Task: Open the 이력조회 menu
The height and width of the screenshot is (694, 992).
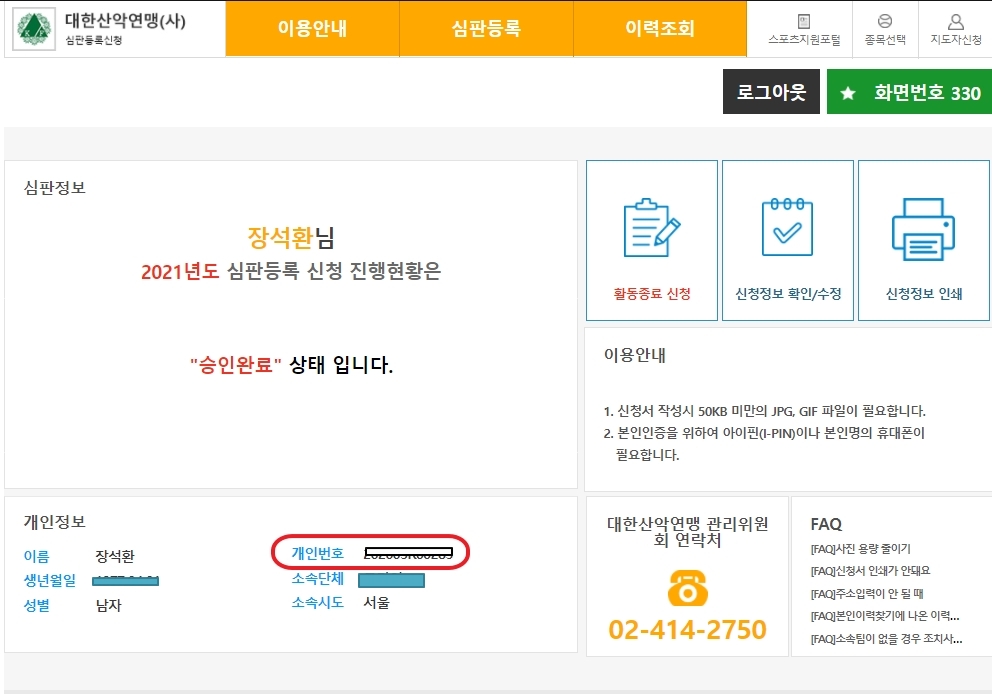Action: (x=660, y=28)
